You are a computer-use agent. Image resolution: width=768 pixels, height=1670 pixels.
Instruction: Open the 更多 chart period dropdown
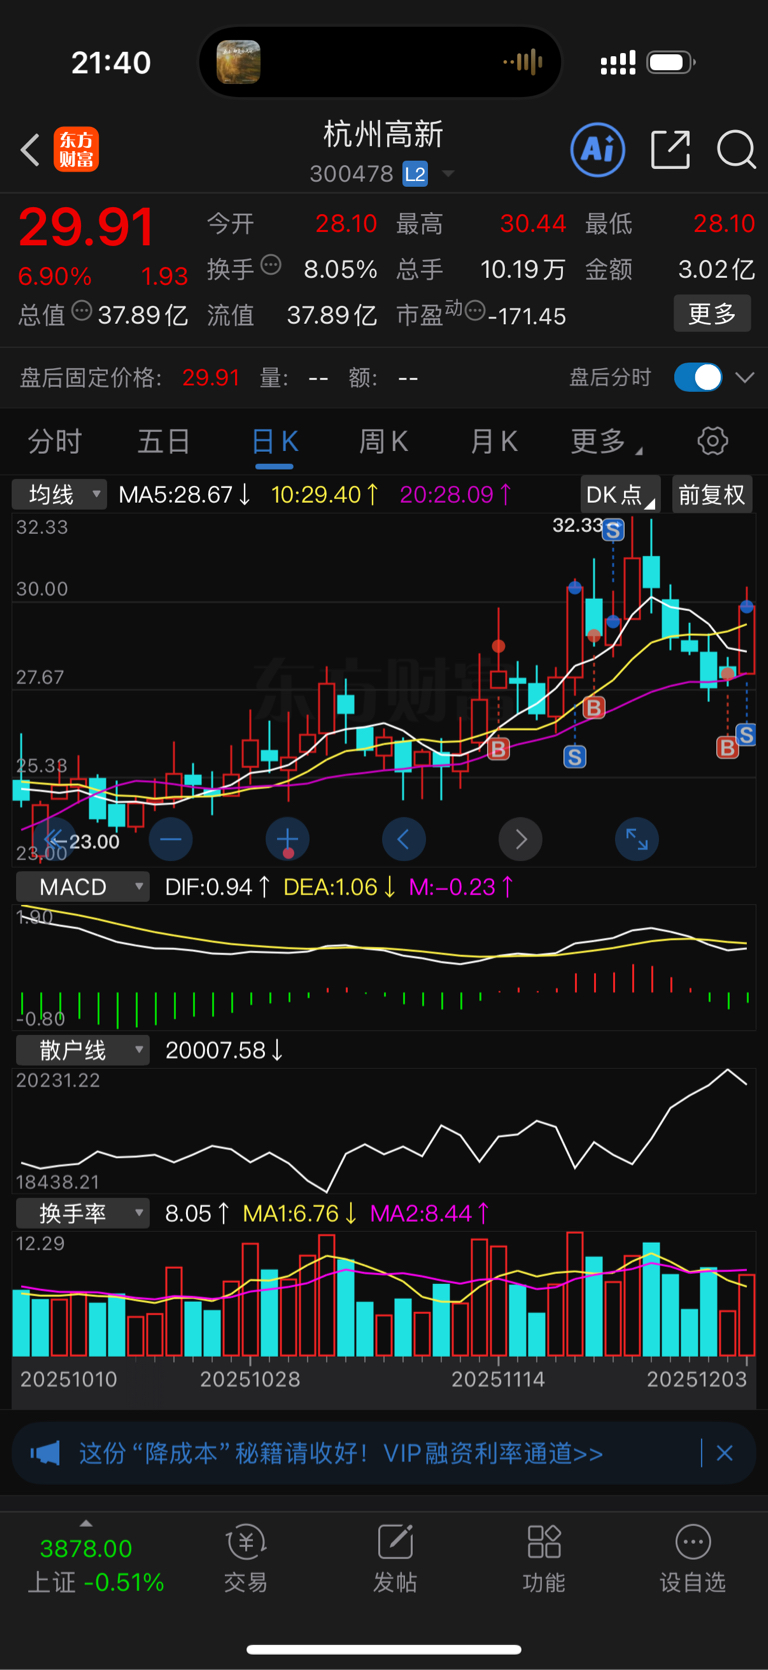pyautogui.click(x=606, y=441)
